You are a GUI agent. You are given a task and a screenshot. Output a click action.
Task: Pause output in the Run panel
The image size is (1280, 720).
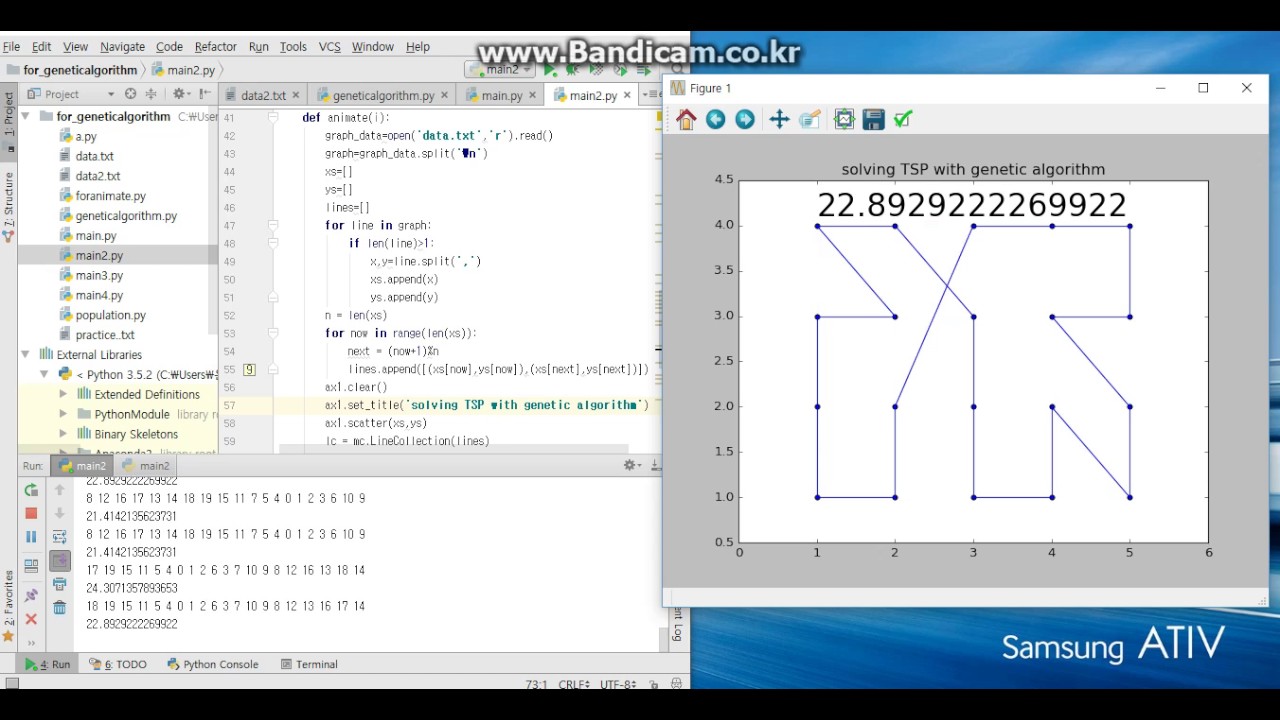click(31, 537)
